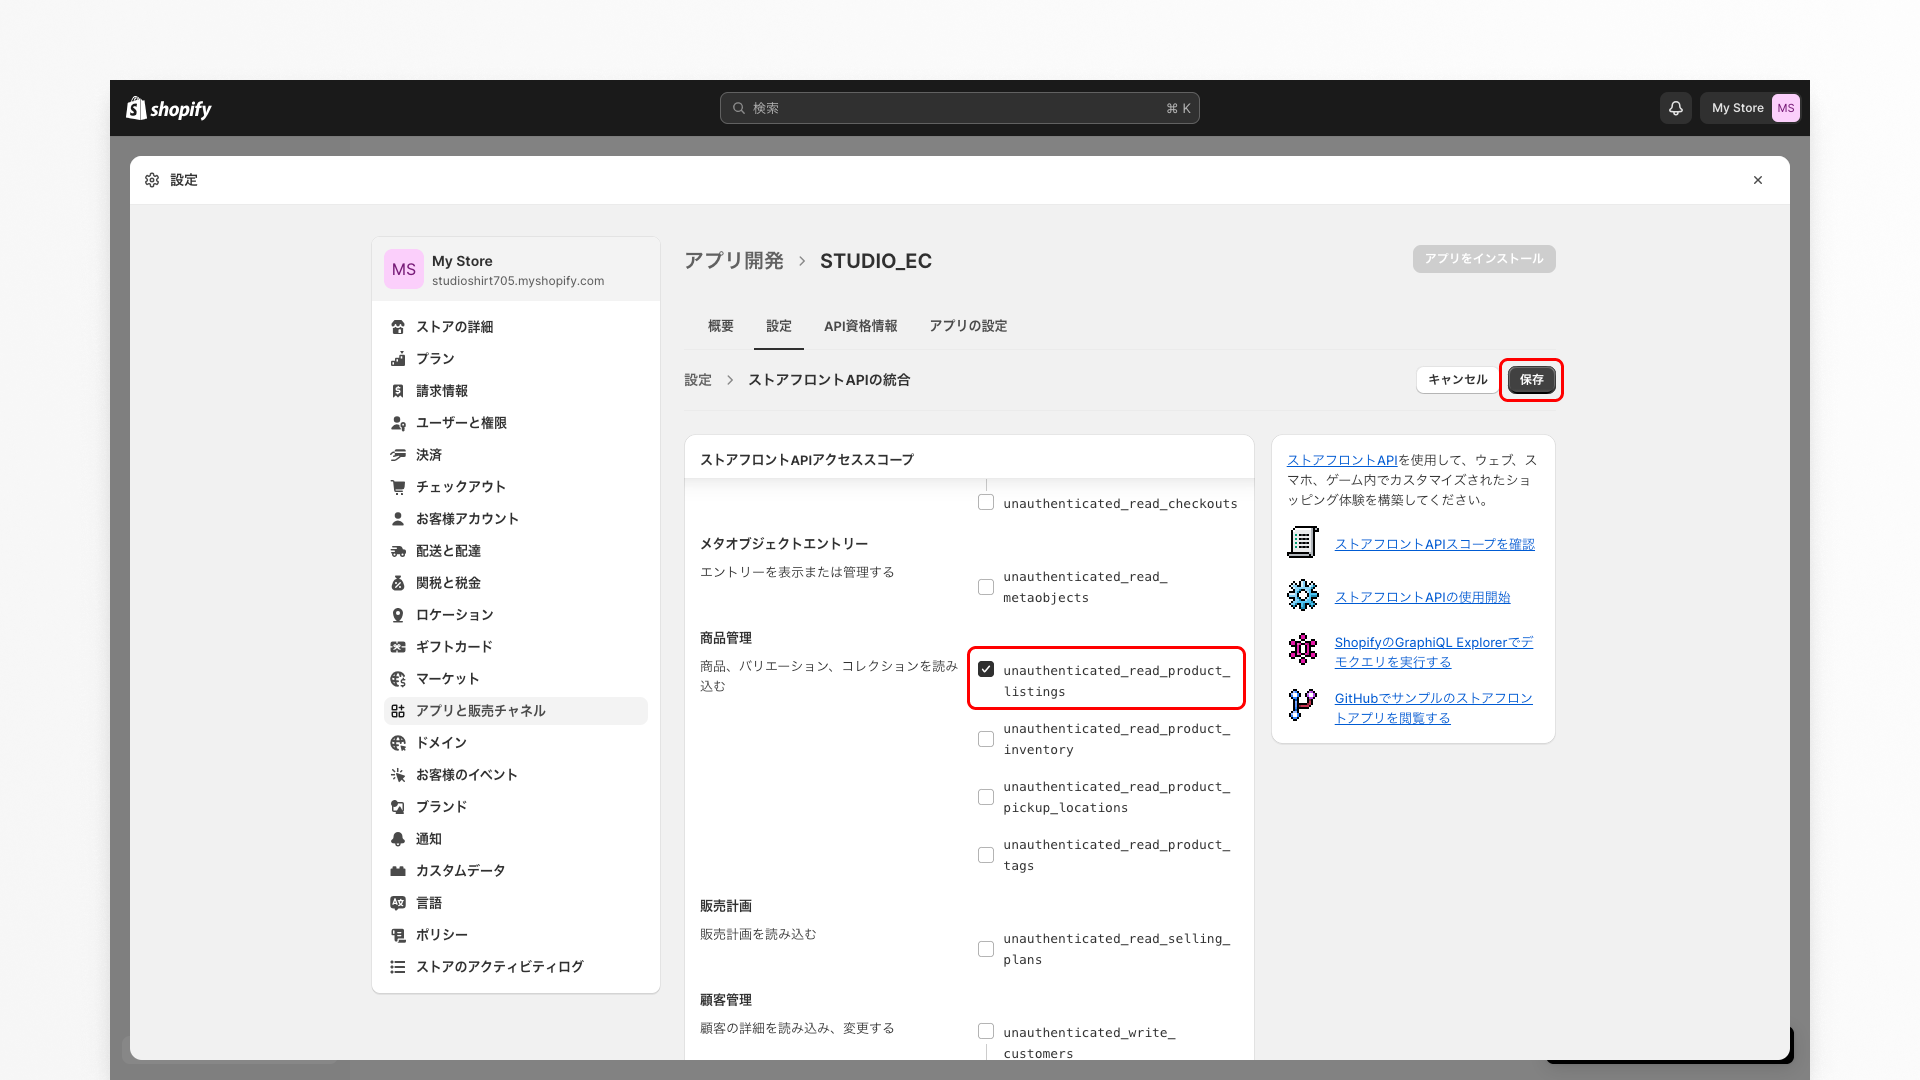Screen dimensions: 1920x1080
Task: Open ユーザーと権限 settings page
Action: [516, 423]
